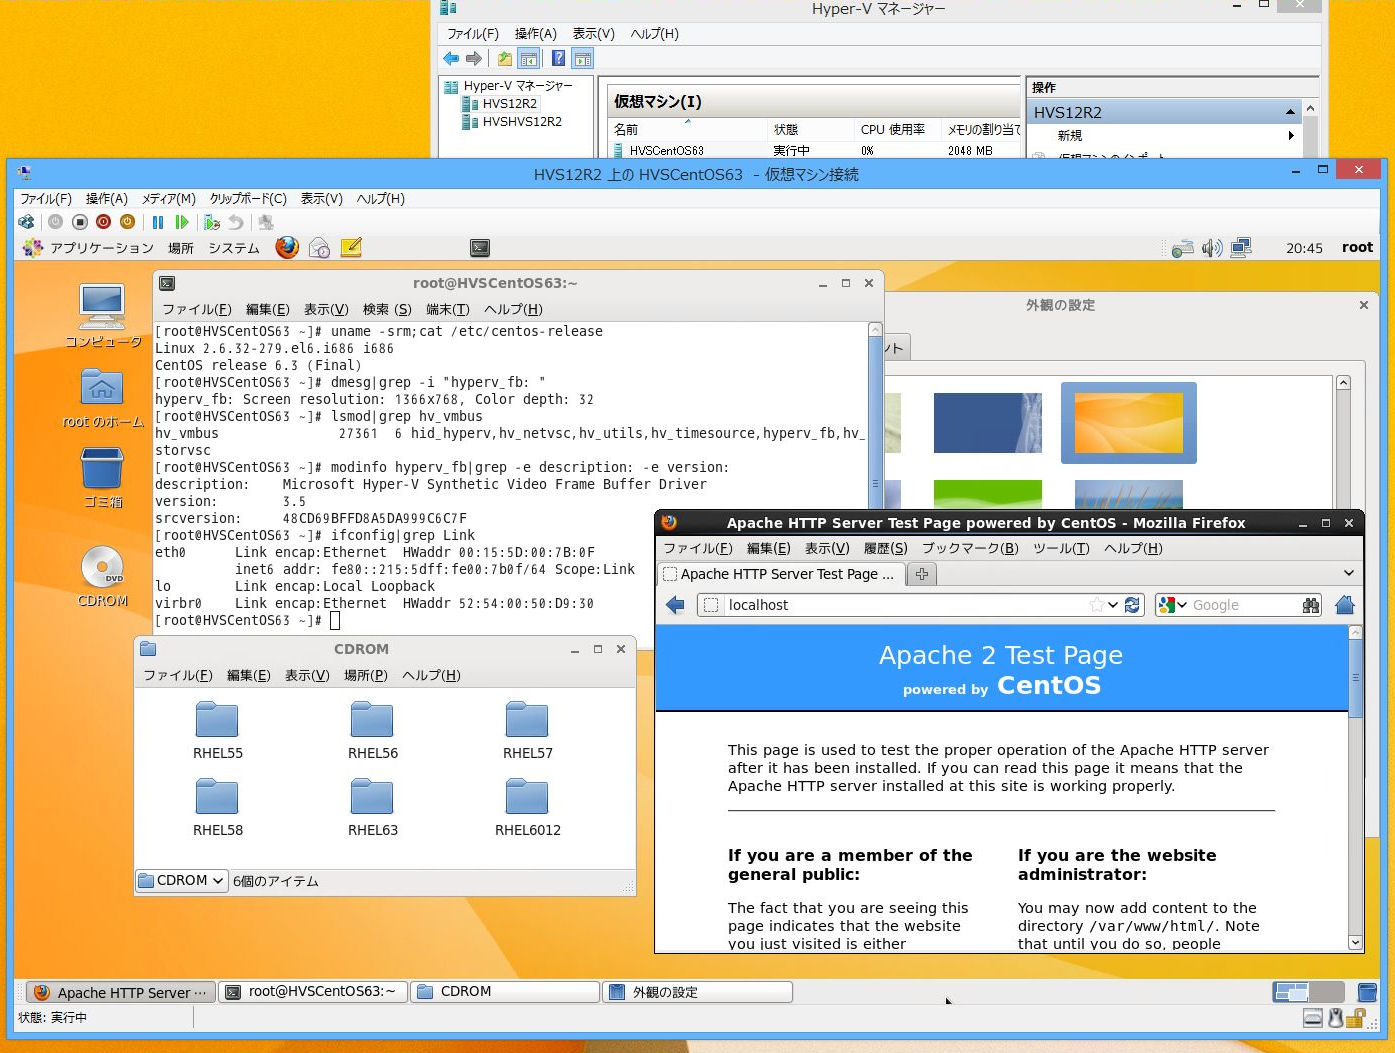Viewport: 1395px width, 1053px height.
Task: Select the RHEL55 folder in CDROM window
Action: (x=217, y=730)
